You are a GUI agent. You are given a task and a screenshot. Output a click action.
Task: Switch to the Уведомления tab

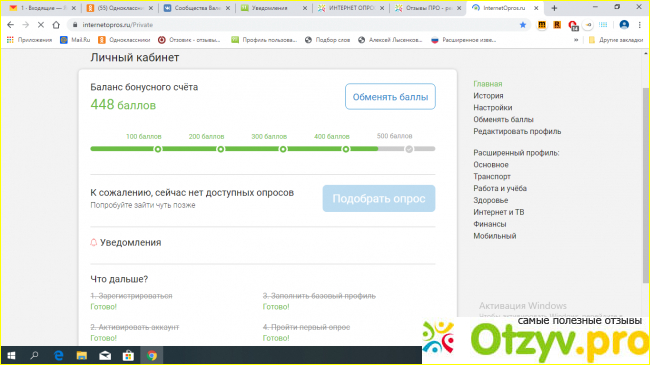click(x=274, y=8)
